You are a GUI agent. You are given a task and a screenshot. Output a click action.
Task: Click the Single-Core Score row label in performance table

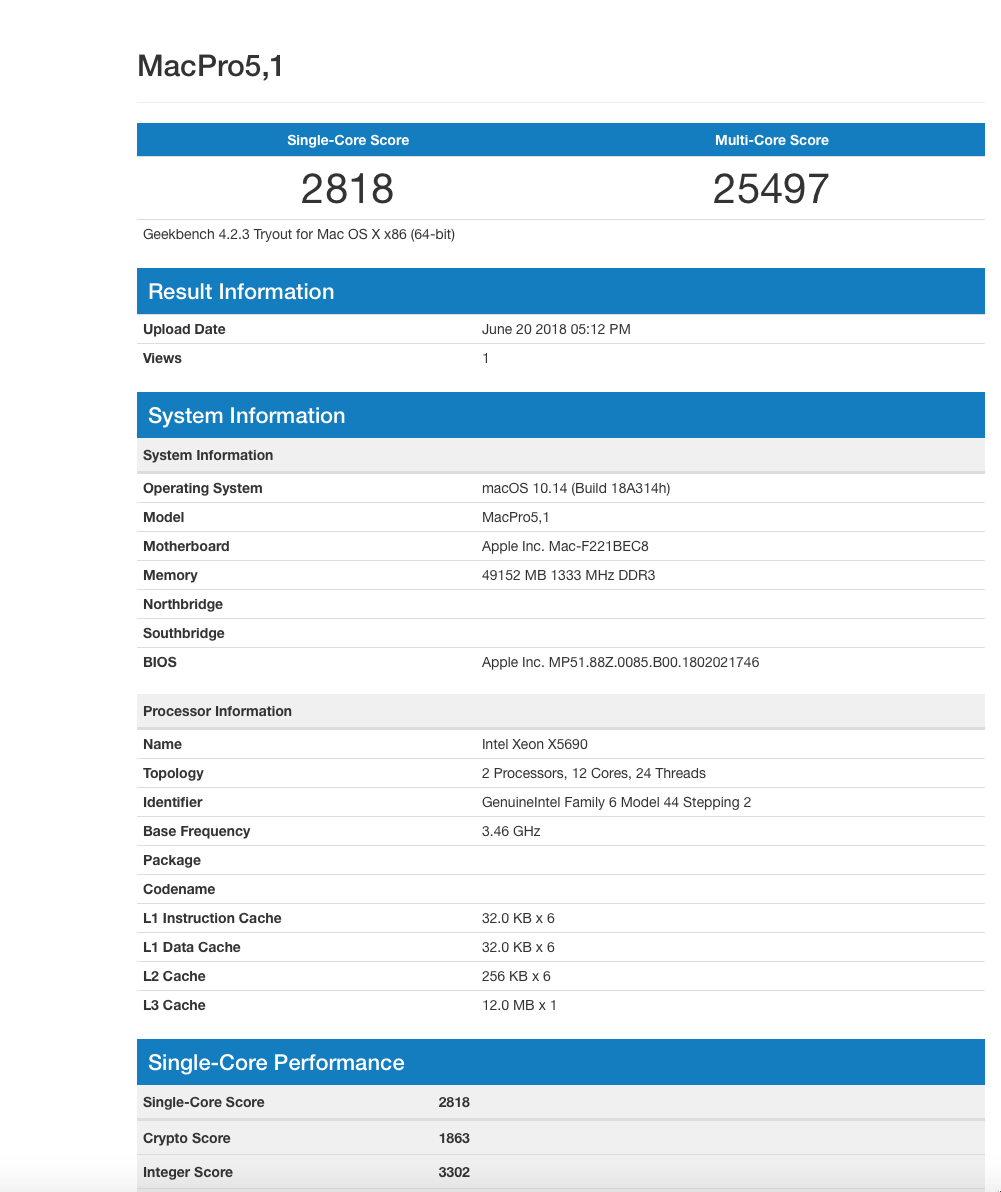(204, 1102)
